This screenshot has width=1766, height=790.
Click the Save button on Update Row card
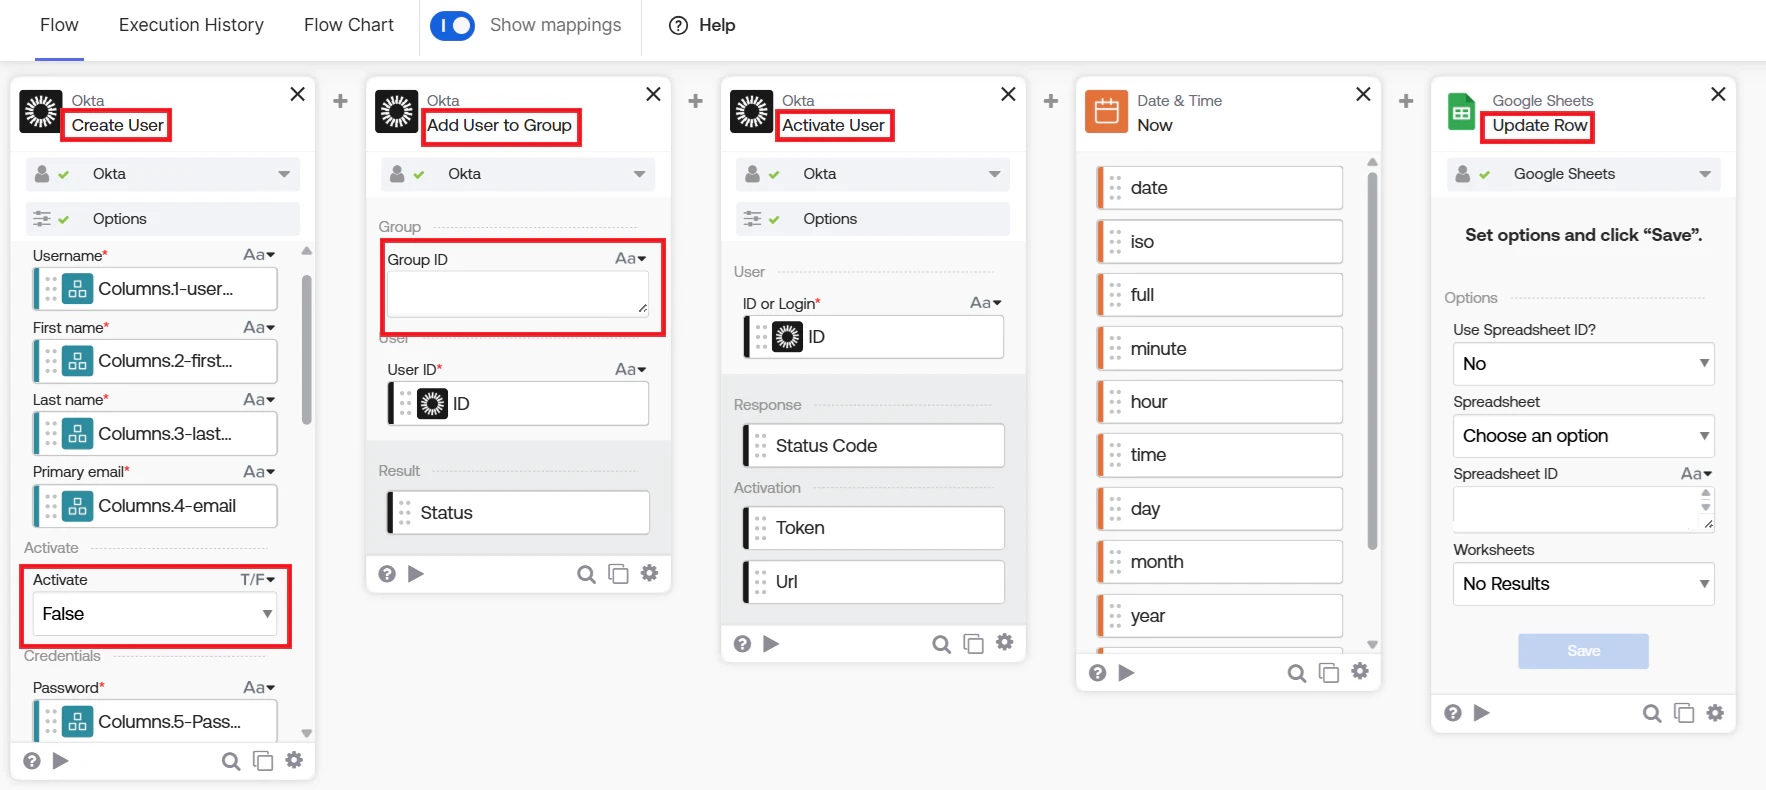[1584, 651]
